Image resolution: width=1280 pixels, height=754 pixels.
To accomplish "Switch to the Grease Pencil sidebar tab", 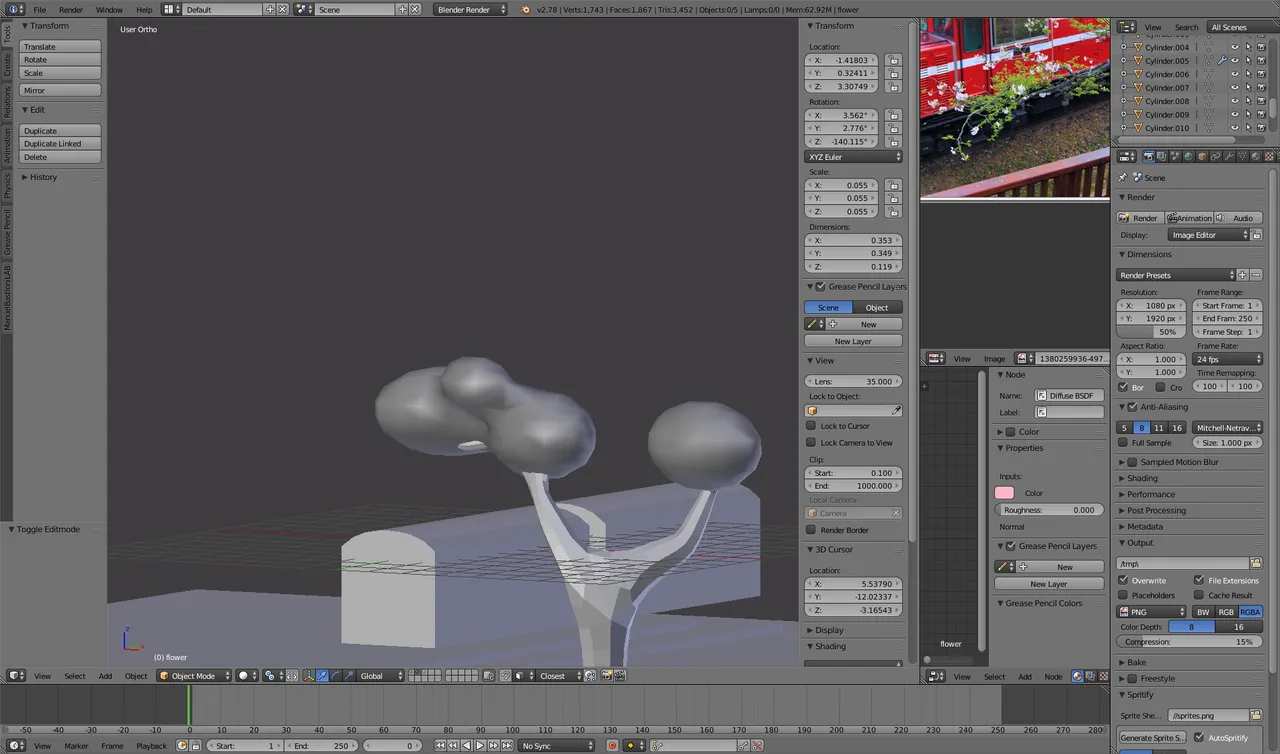I will point(7,232).
